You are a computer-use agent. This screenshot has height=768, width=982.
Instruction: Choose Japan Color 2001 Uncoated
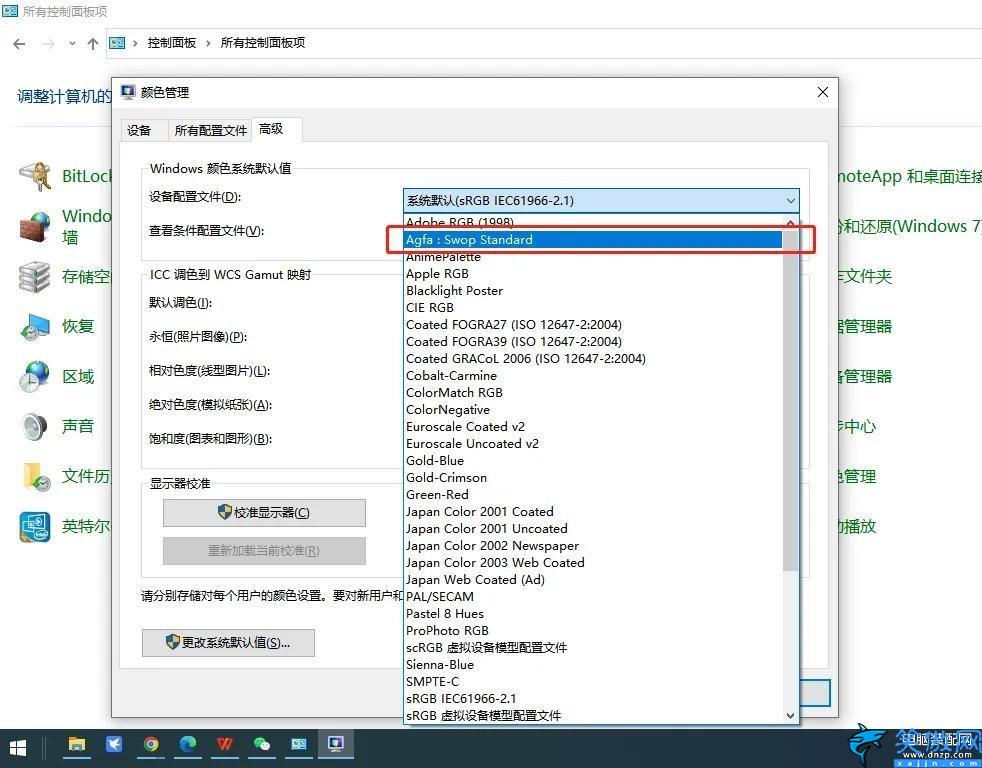pos(594,529)
